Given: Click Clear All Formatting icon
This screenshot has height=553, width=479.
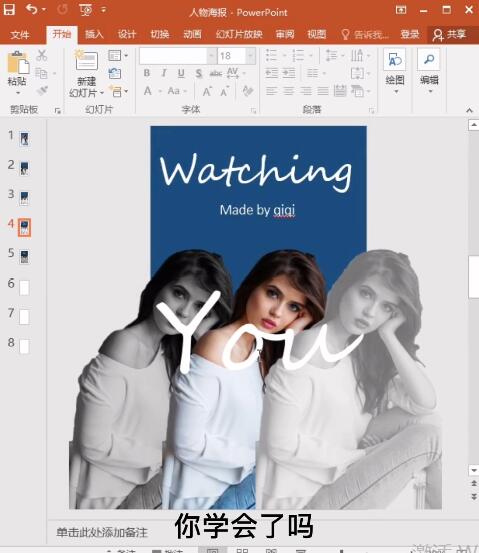Looking at the screenshot, I should pyautogui.click(x=248, y=91).
